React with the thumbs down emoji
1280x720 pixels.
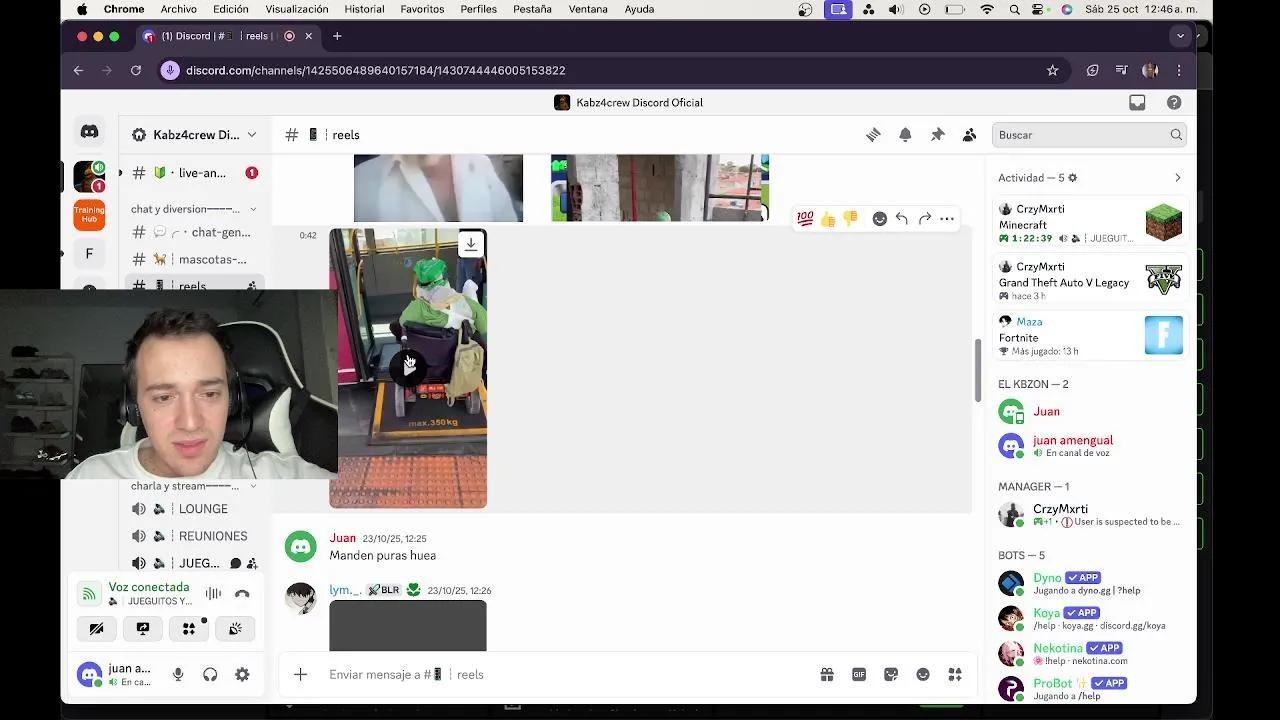click(850, 218)
